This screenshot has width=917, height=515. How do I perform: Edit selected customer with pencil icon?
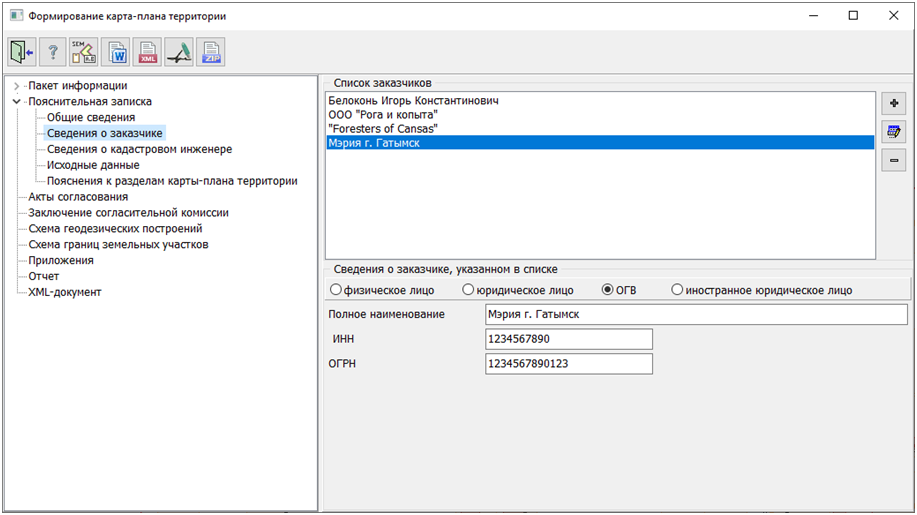(893, 132)
